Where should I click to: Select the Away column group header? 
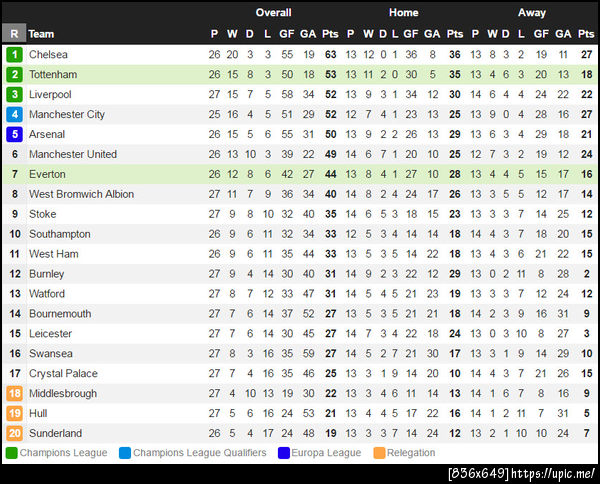click(x=532, y=13)
